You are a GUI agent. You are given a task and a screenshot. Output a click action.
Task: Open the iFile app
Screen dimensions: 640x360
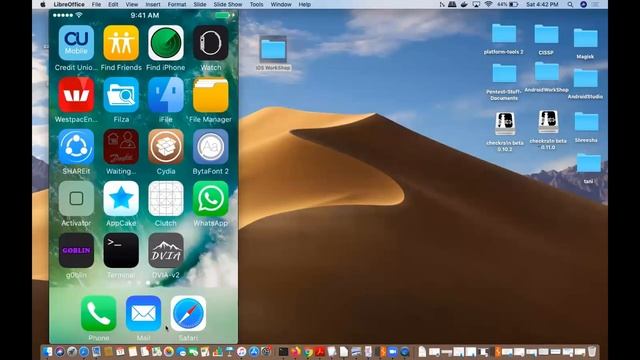pos(166,95)
